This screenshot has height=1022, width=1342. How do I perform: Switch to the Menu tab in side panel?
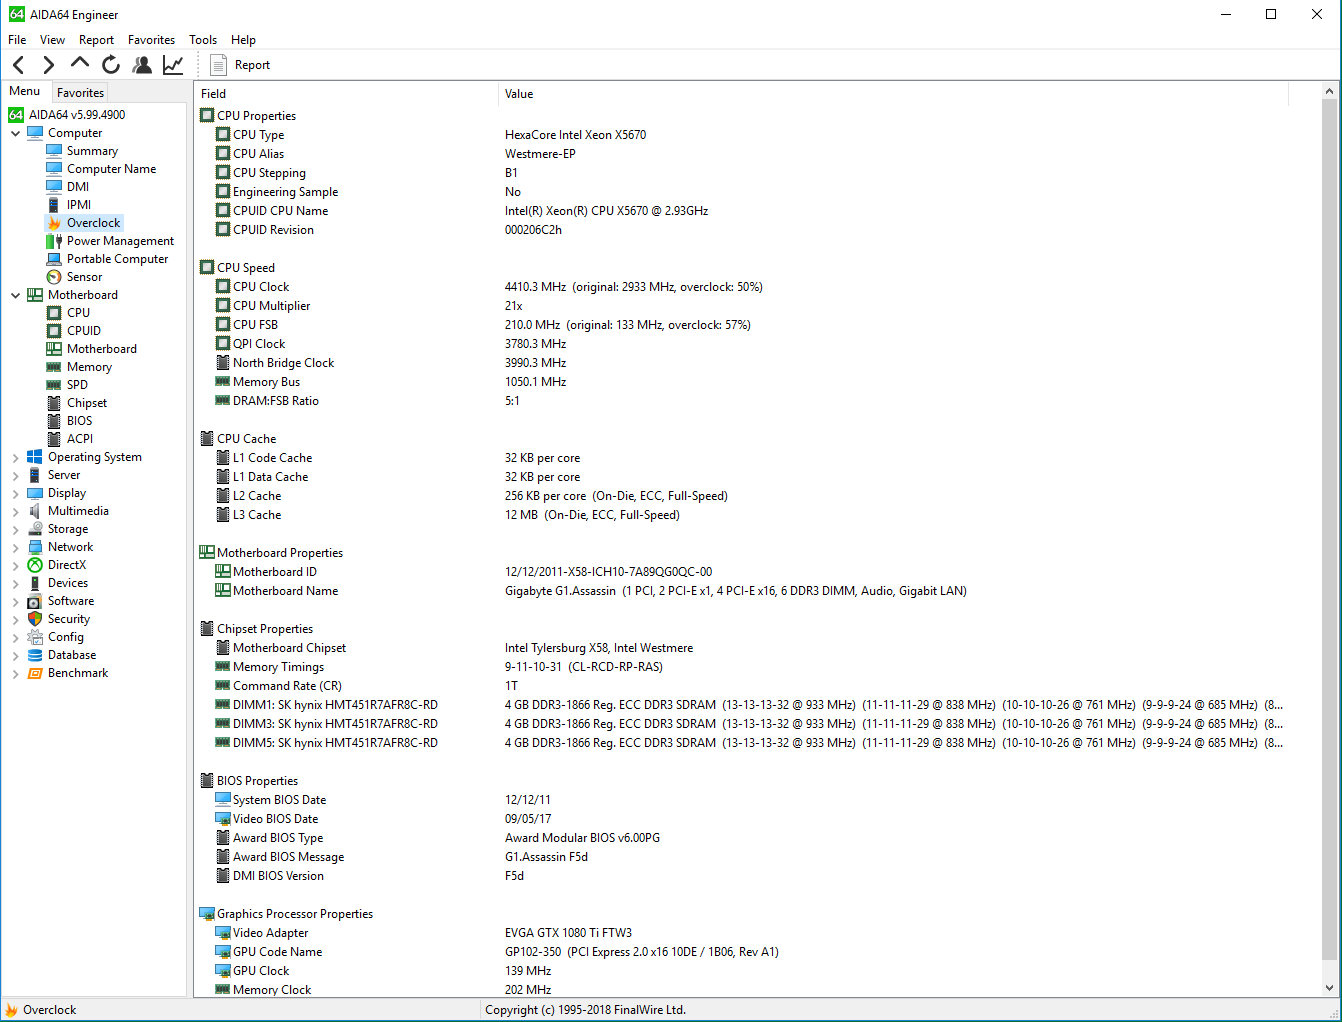(25, 91)
